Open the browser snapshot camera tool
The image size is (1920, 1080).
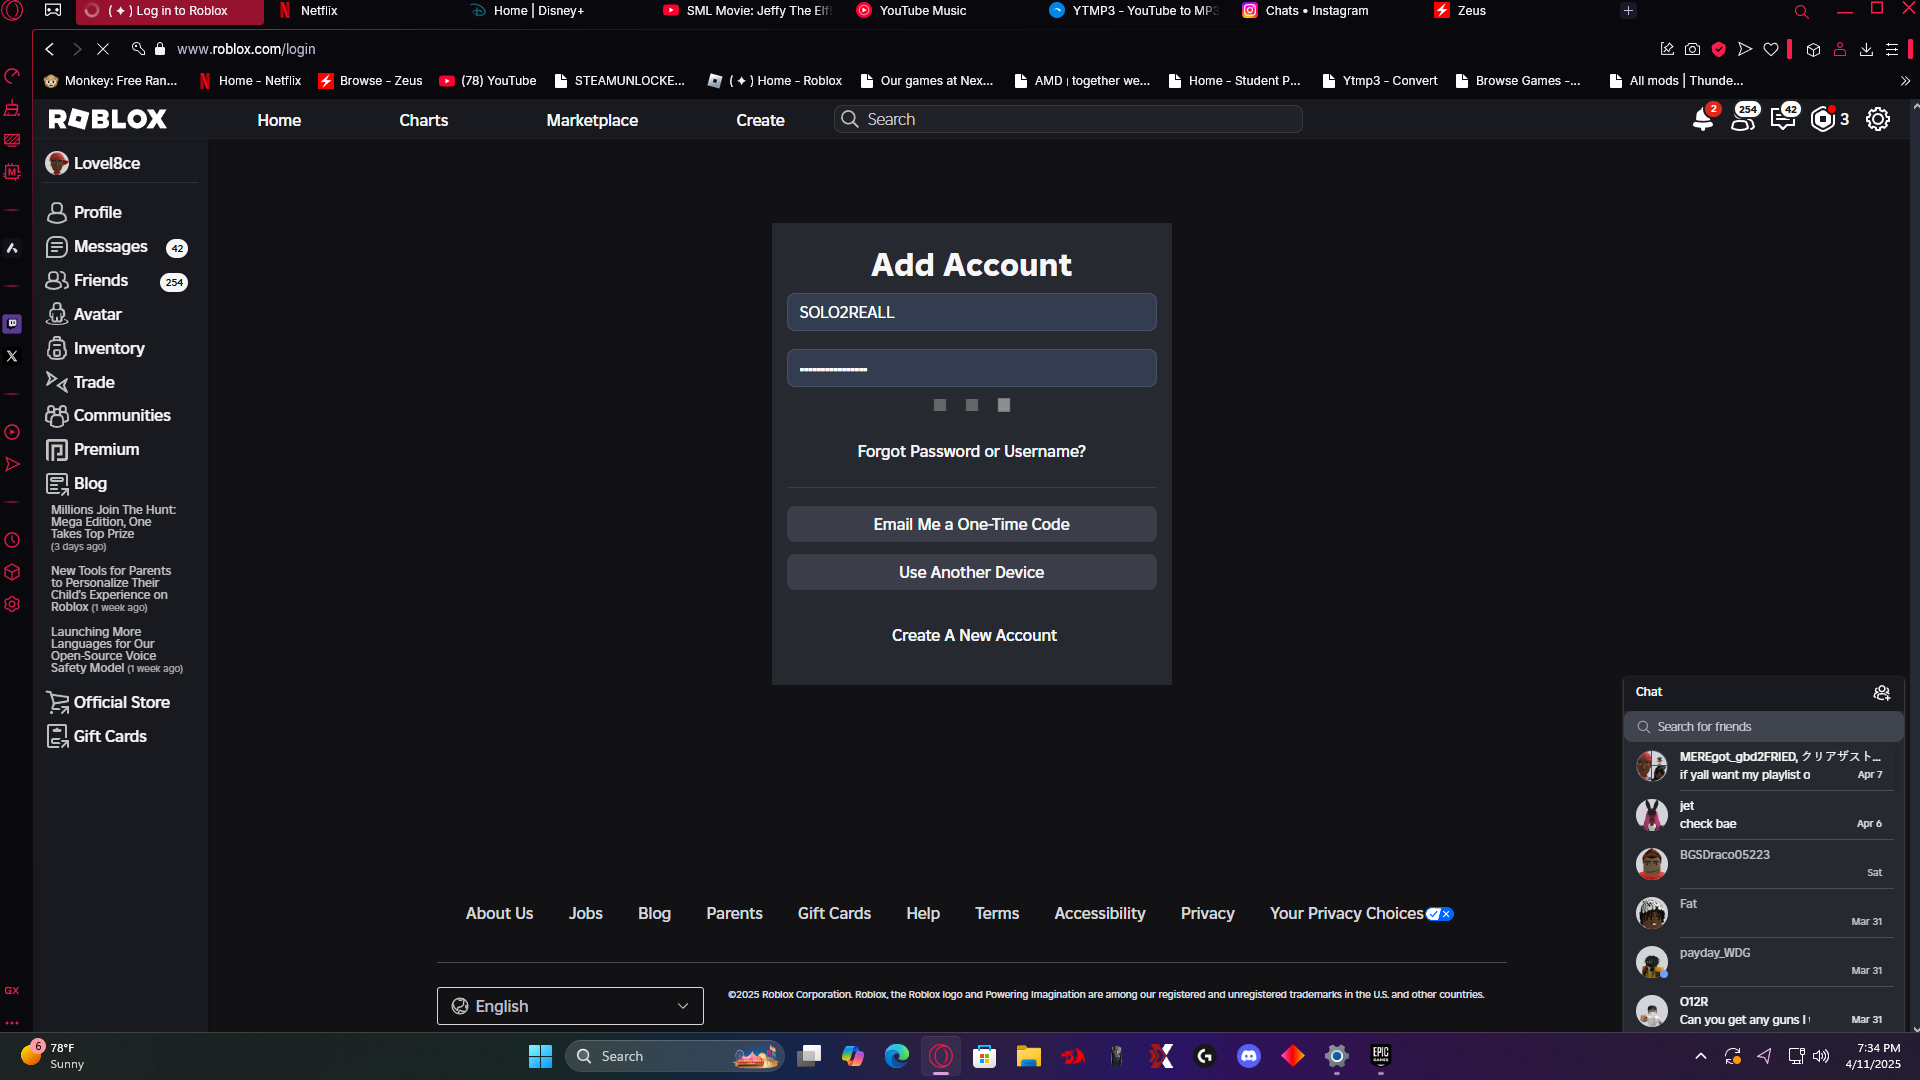click(1692, 49)
